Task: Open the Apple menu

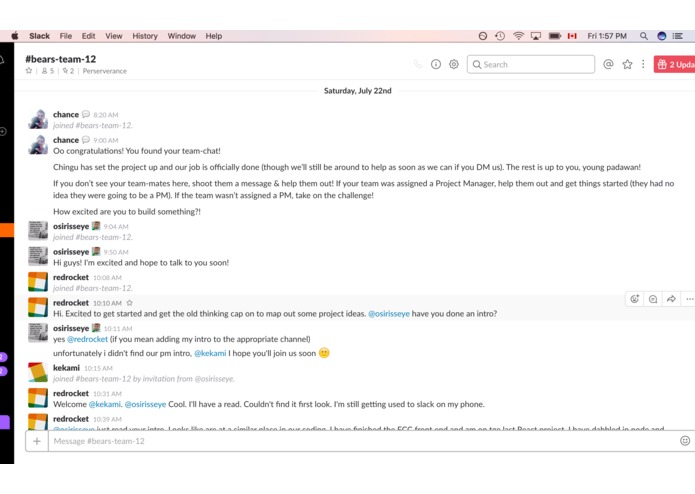Action: click(x=15, y=36)
